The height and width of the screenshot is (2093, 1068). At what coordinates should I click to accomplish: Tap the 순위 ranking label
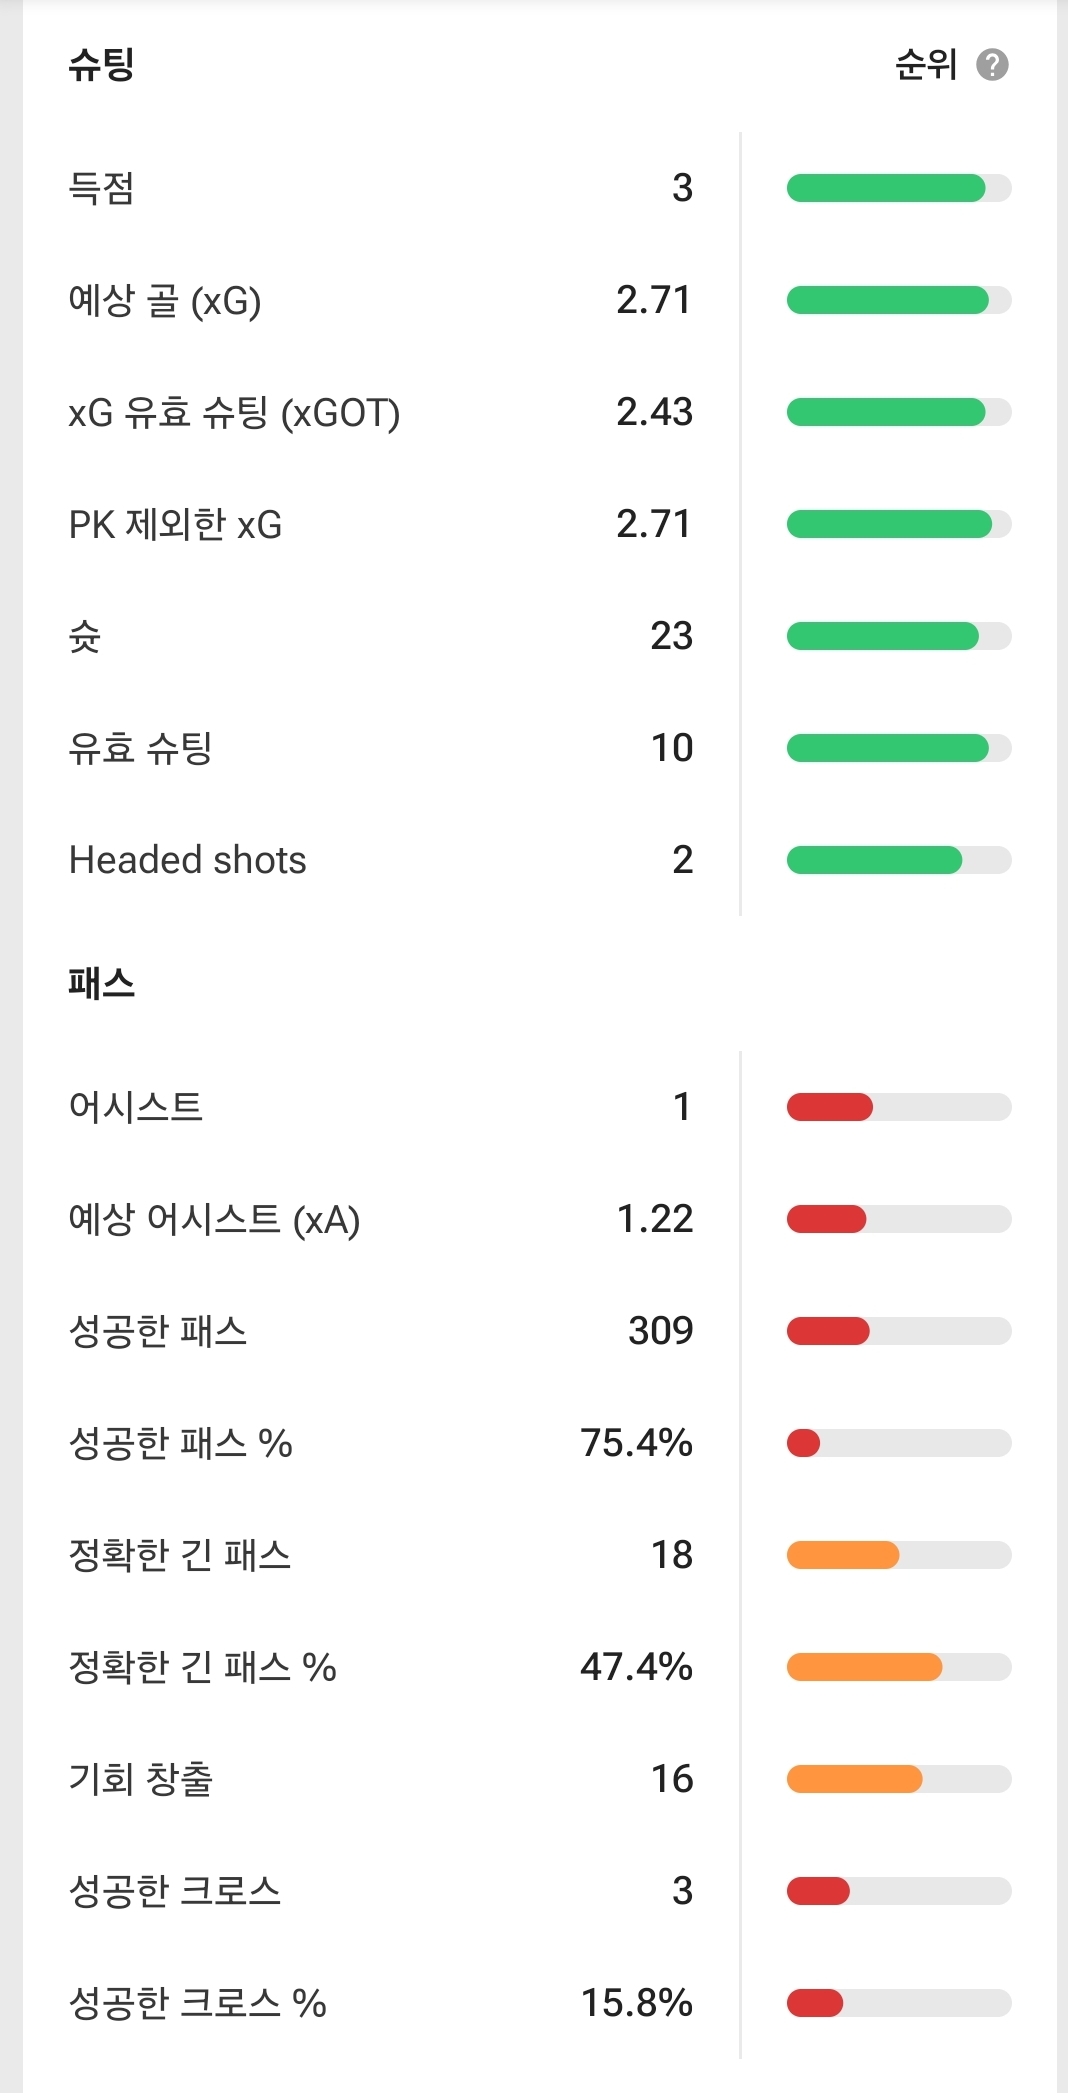pyautogui.click(x=925, y=65)
